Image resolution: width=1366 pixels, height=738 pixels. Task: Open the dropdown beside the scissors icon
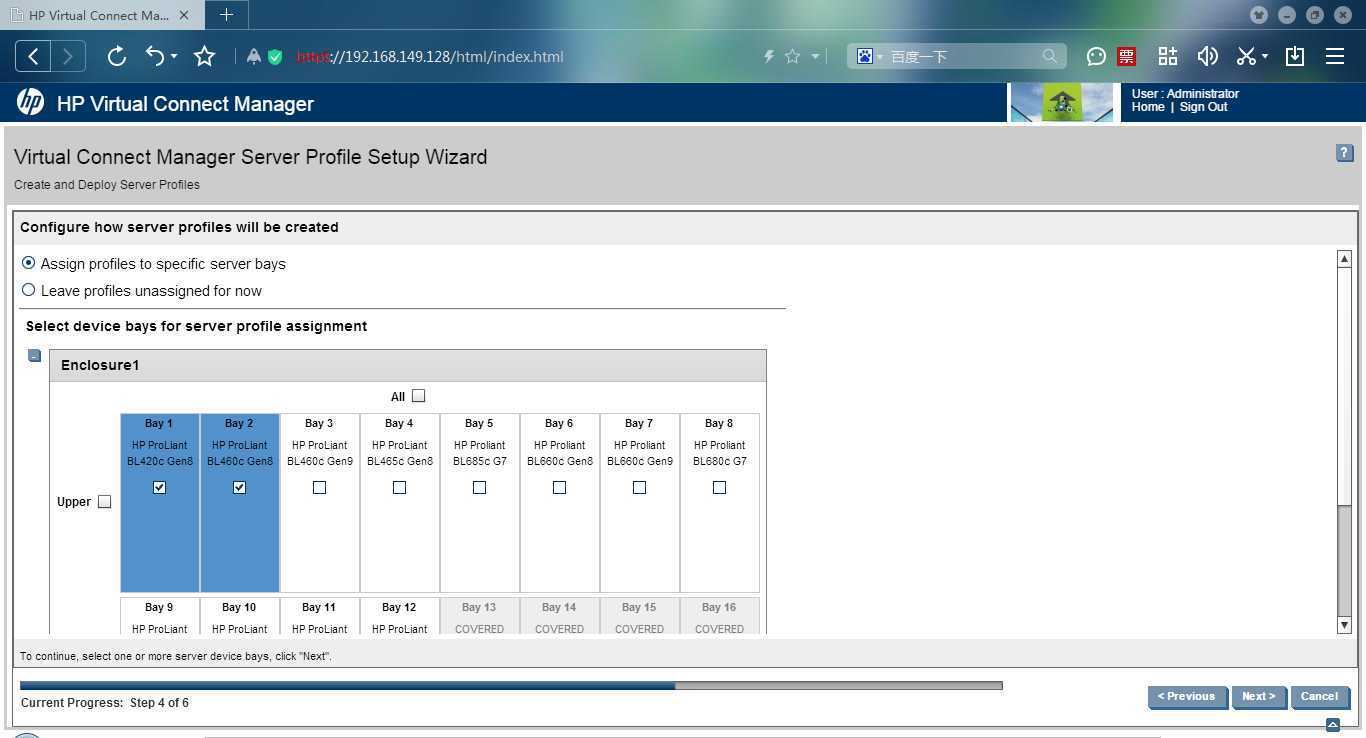(1265, 57)
